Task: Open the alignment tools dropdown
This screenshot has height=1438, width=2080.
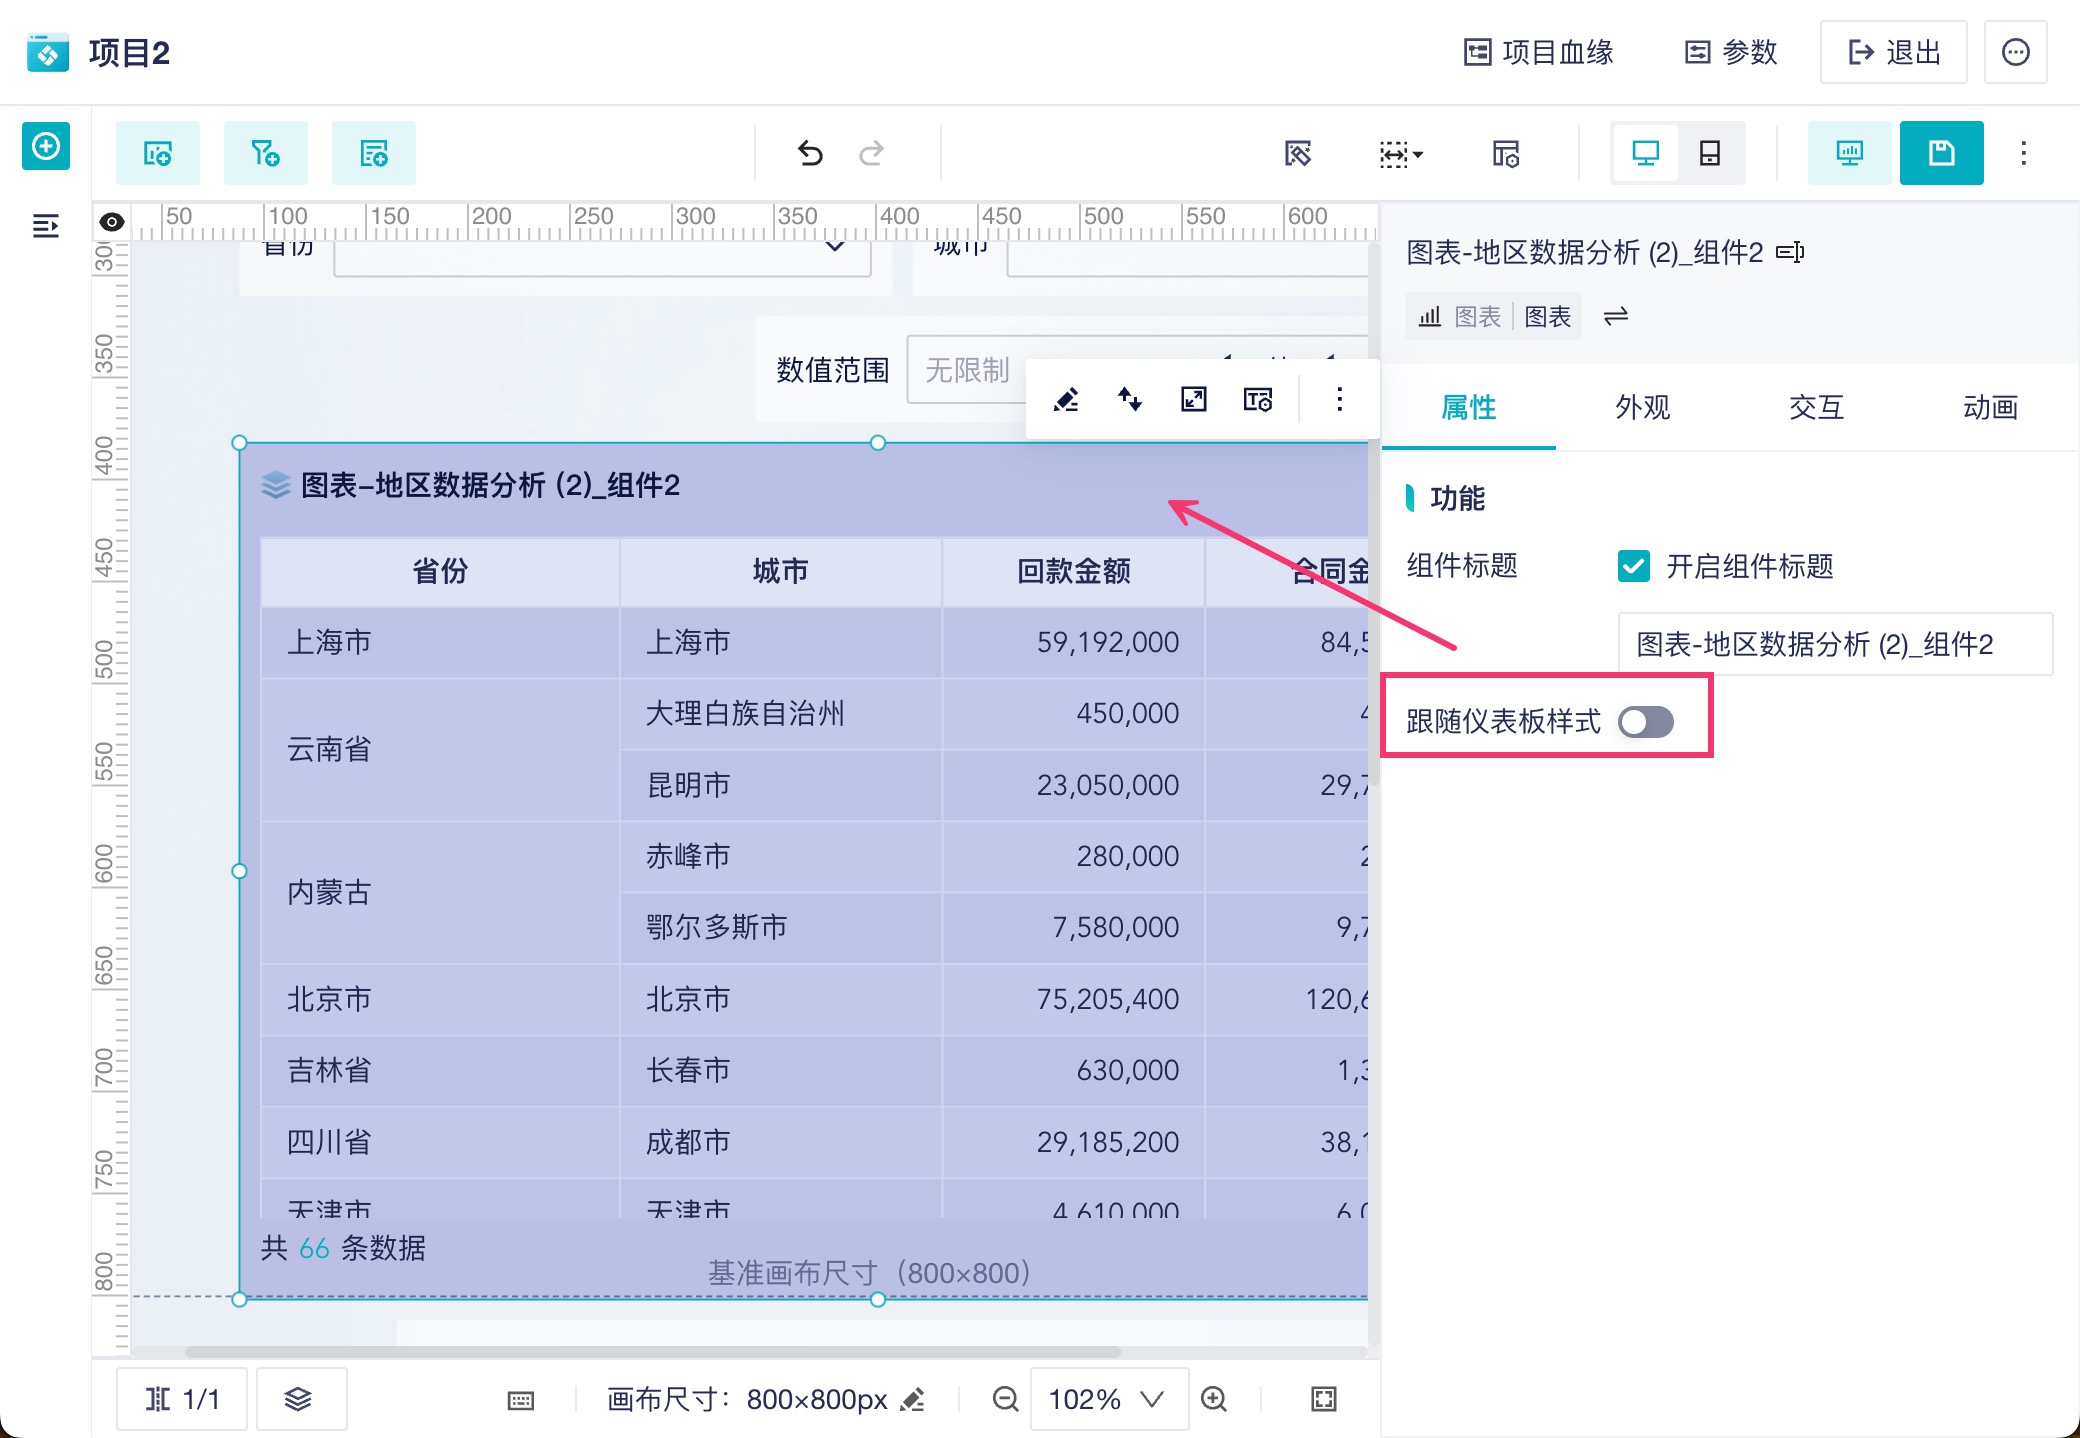Action: 1401,153
